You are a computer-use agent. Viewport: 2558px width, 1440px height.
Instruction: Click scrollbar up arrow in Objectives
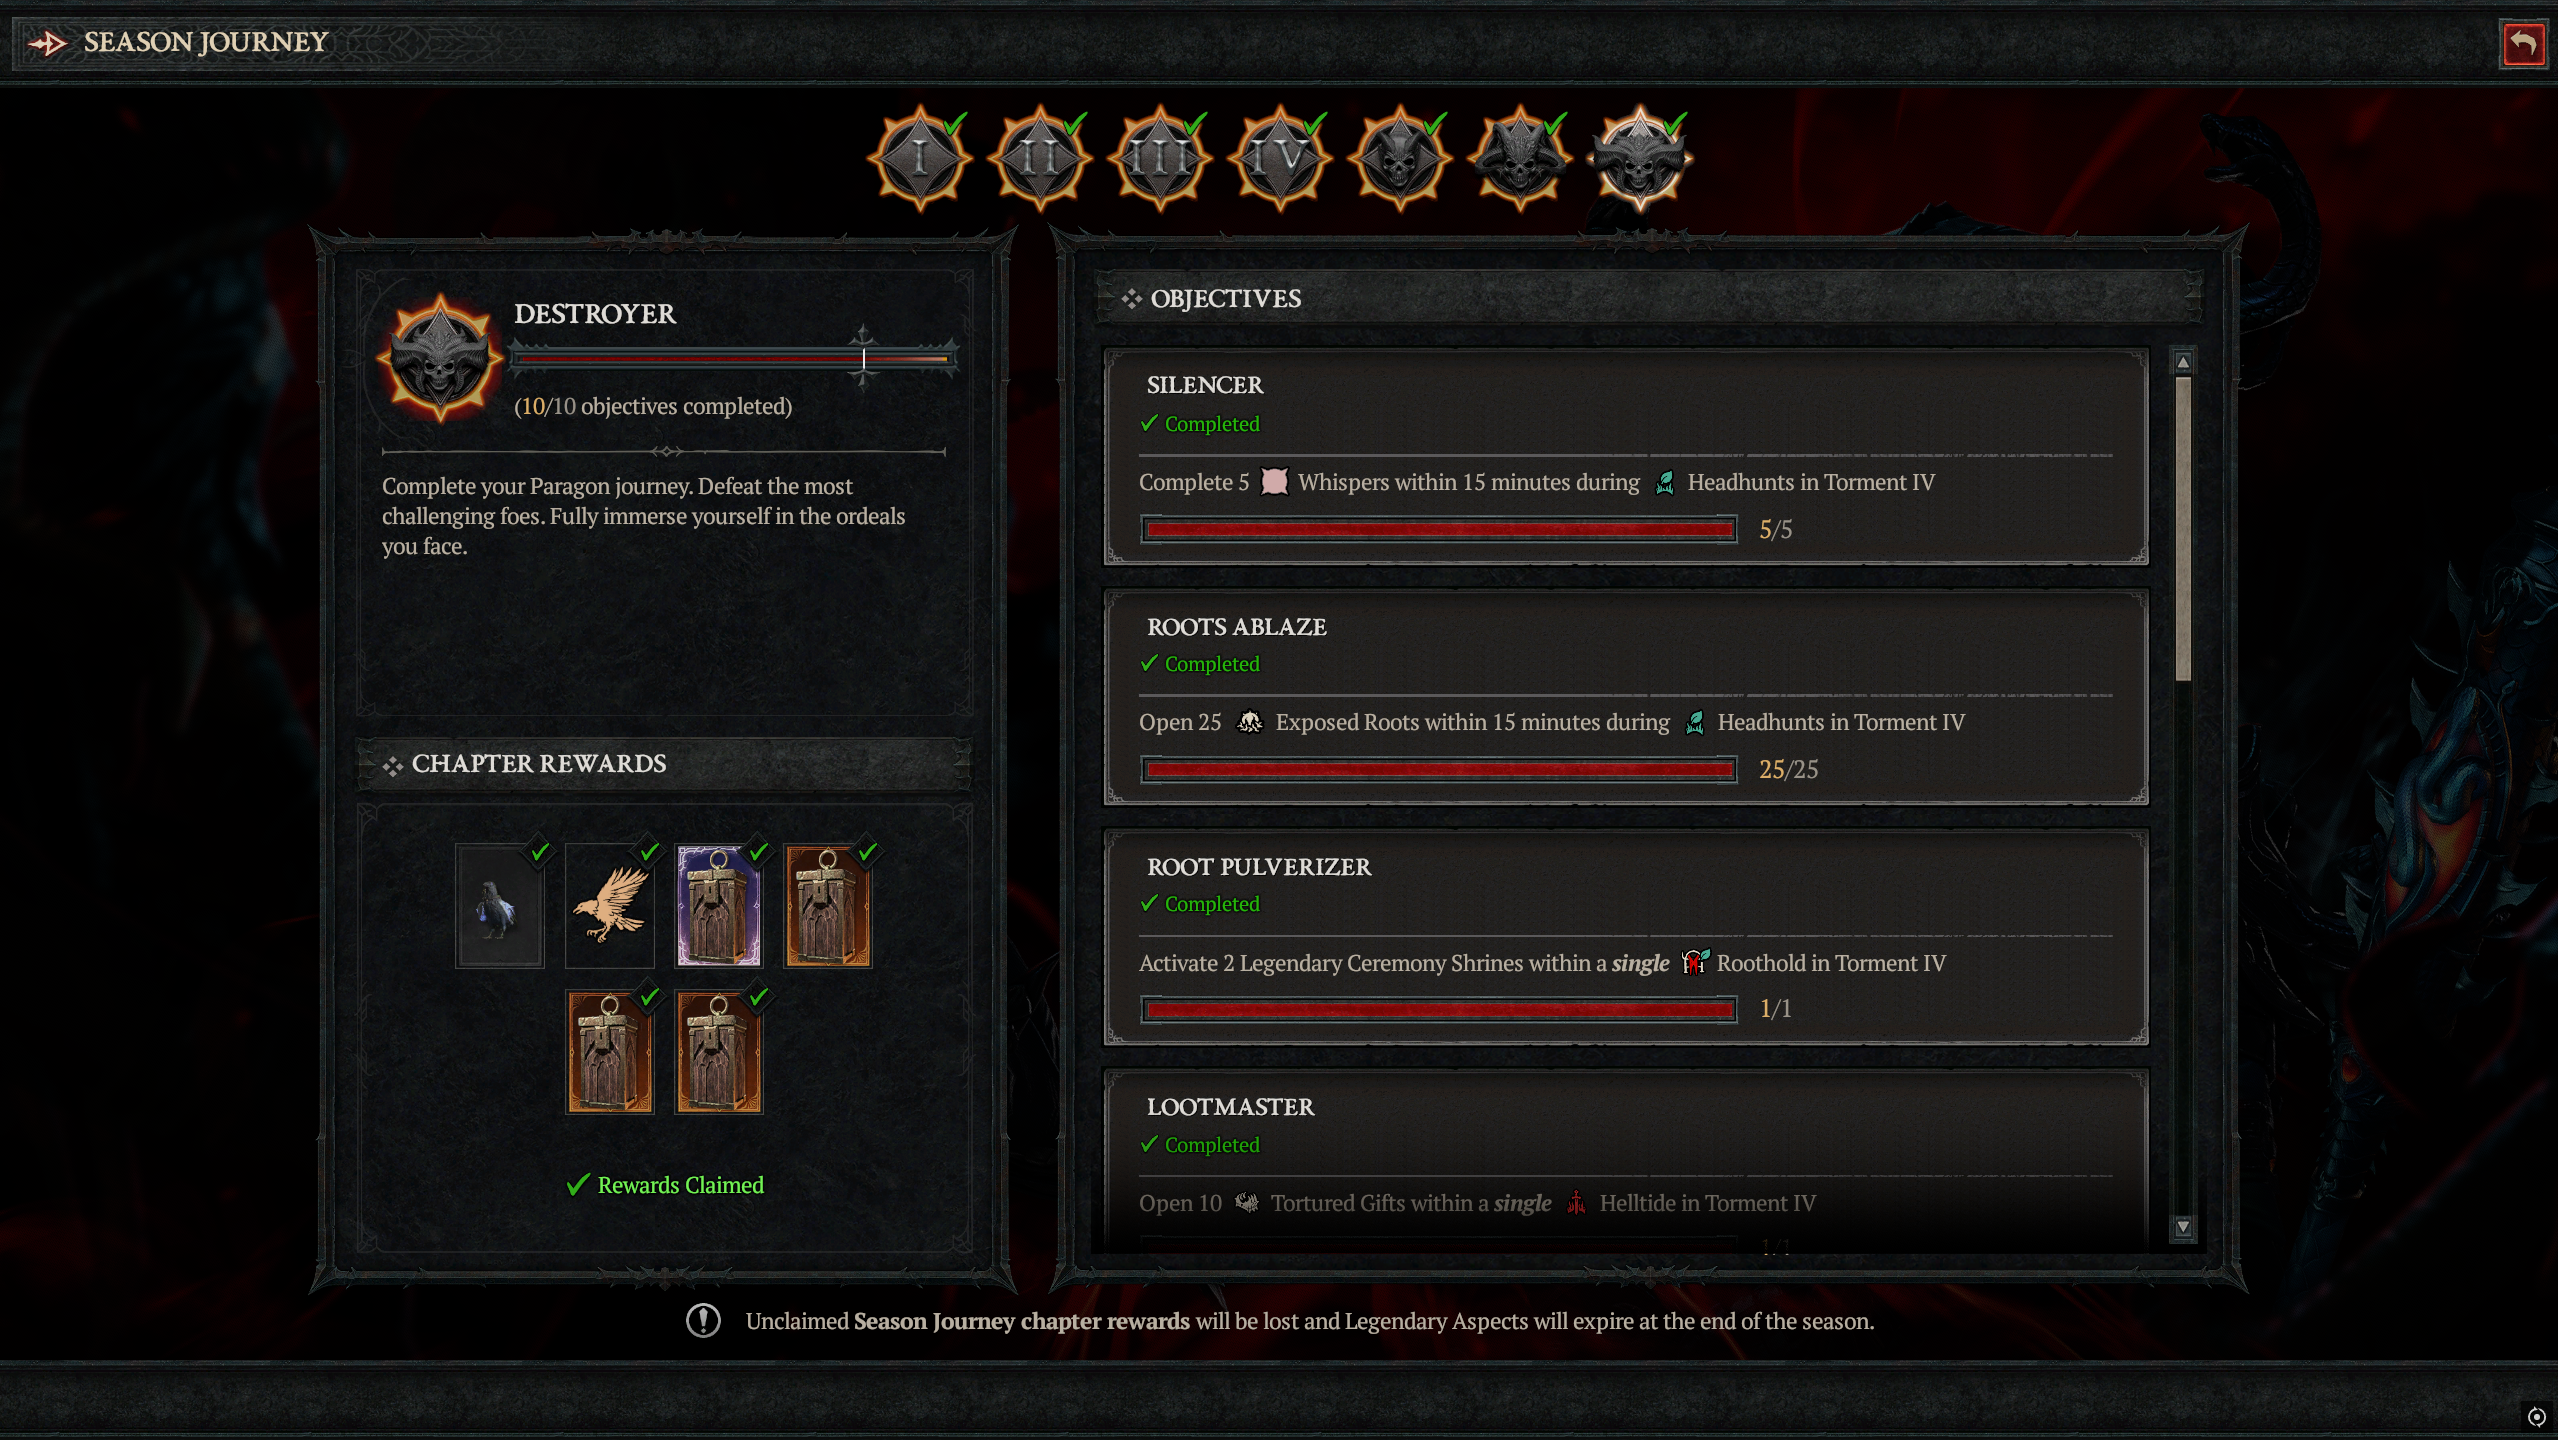pyautogui.click(x=2183, y=362)
